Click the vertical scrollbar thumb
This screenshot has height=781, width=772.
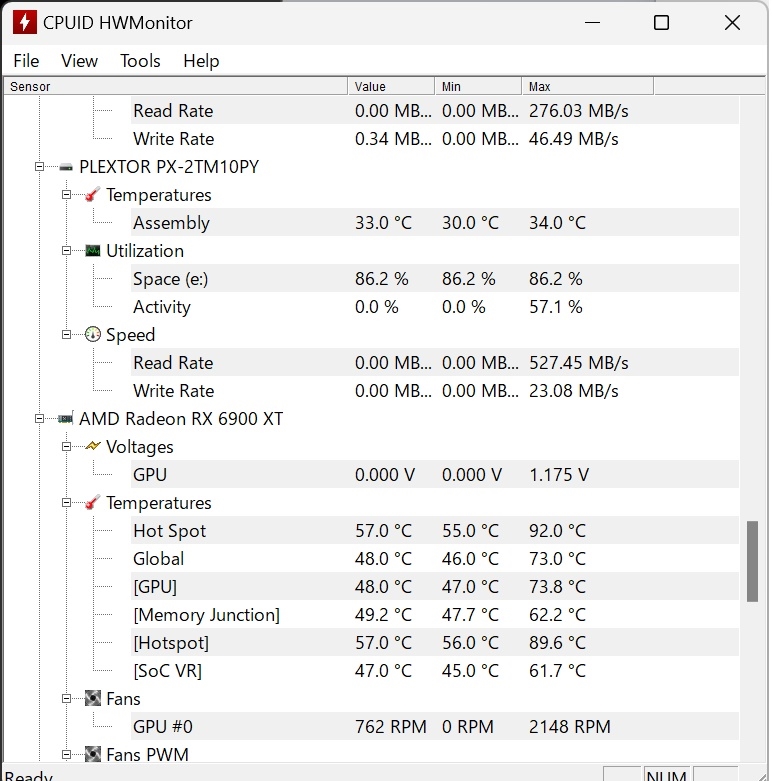(x=753, y=561)
